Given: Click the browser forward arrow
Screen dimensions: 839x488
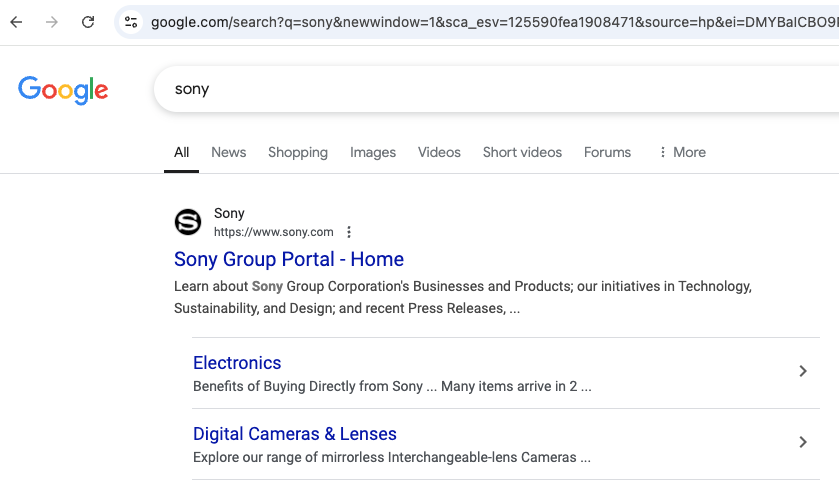Looking at the screenshot, I should 52,22.
